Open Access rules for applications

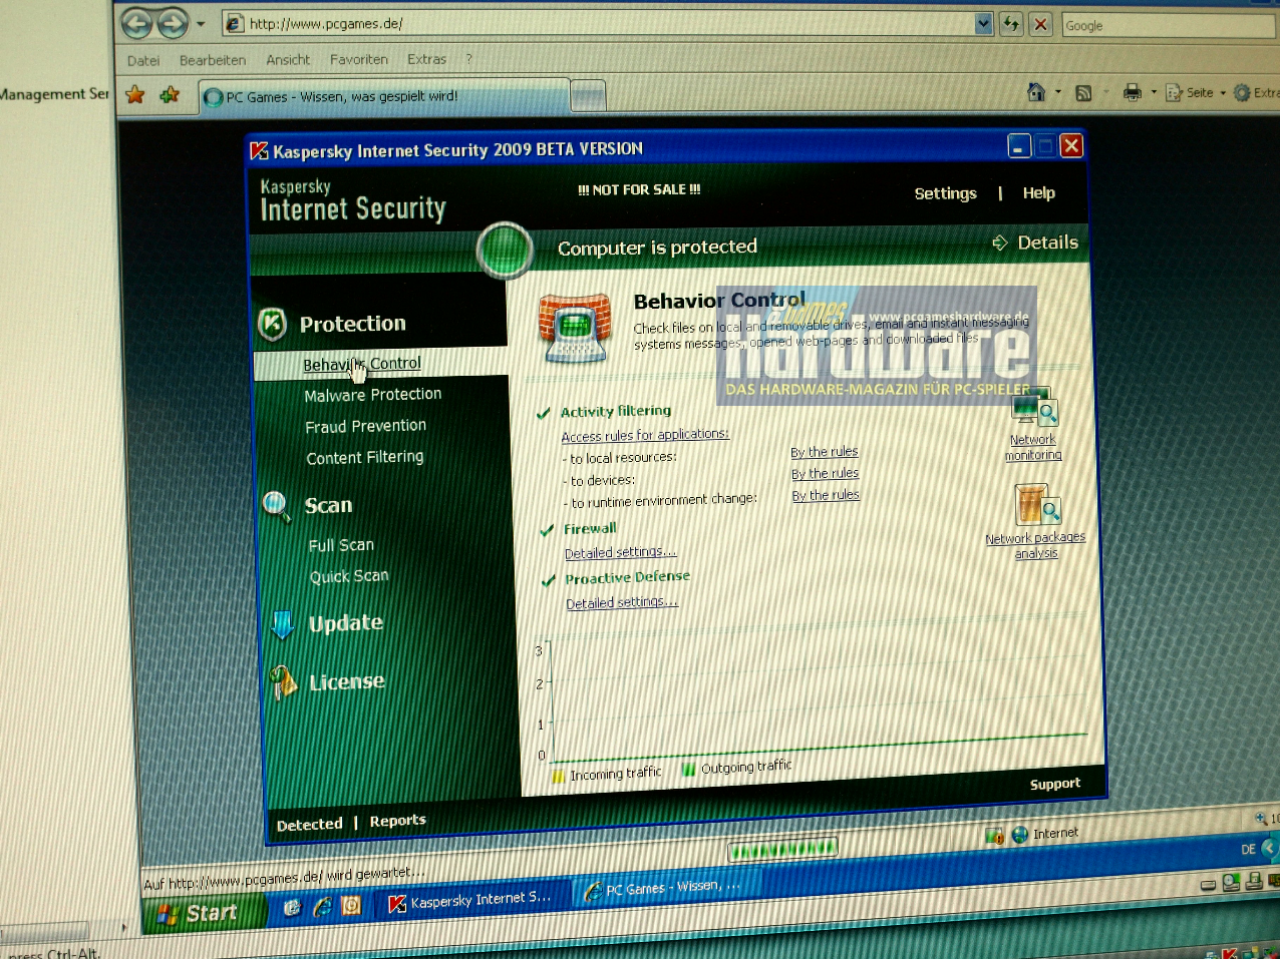[645, 435]
